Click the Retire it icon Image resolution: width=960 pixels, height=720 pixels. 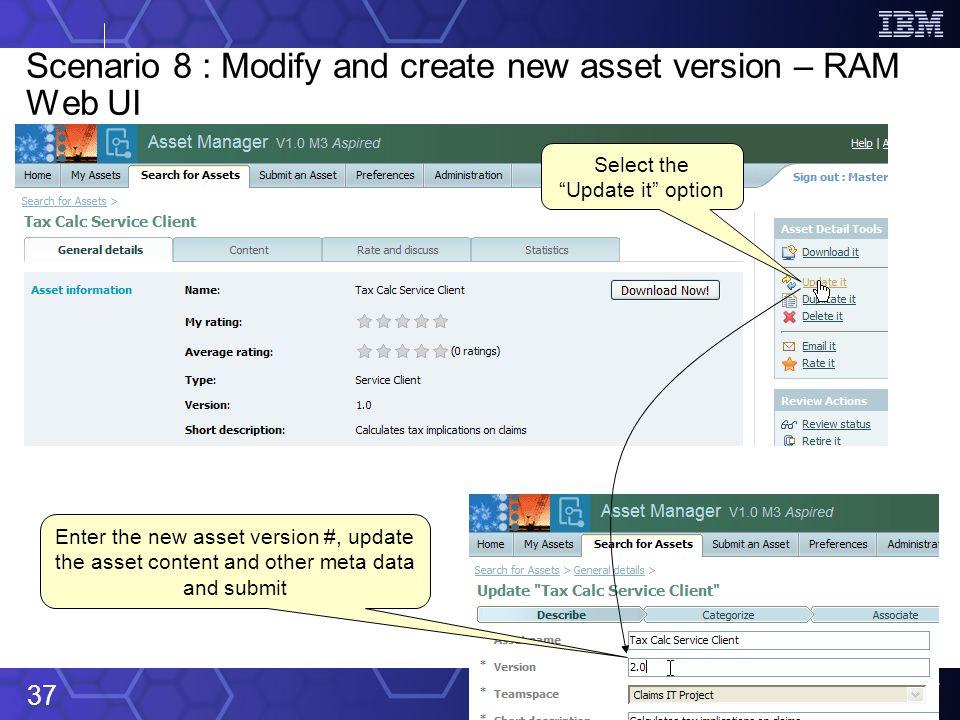pyautogui.click(x=789, y=441)
